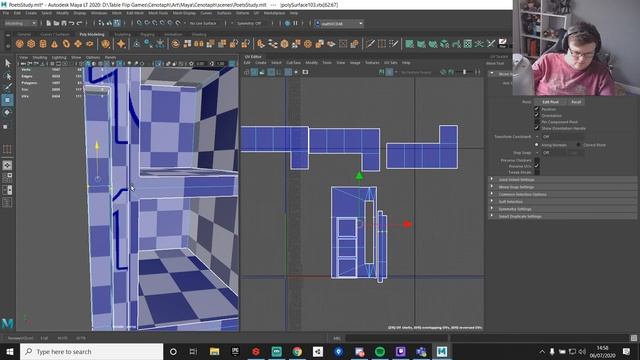
Task: Expand Common Selection Options section
Action: [562, 194]
